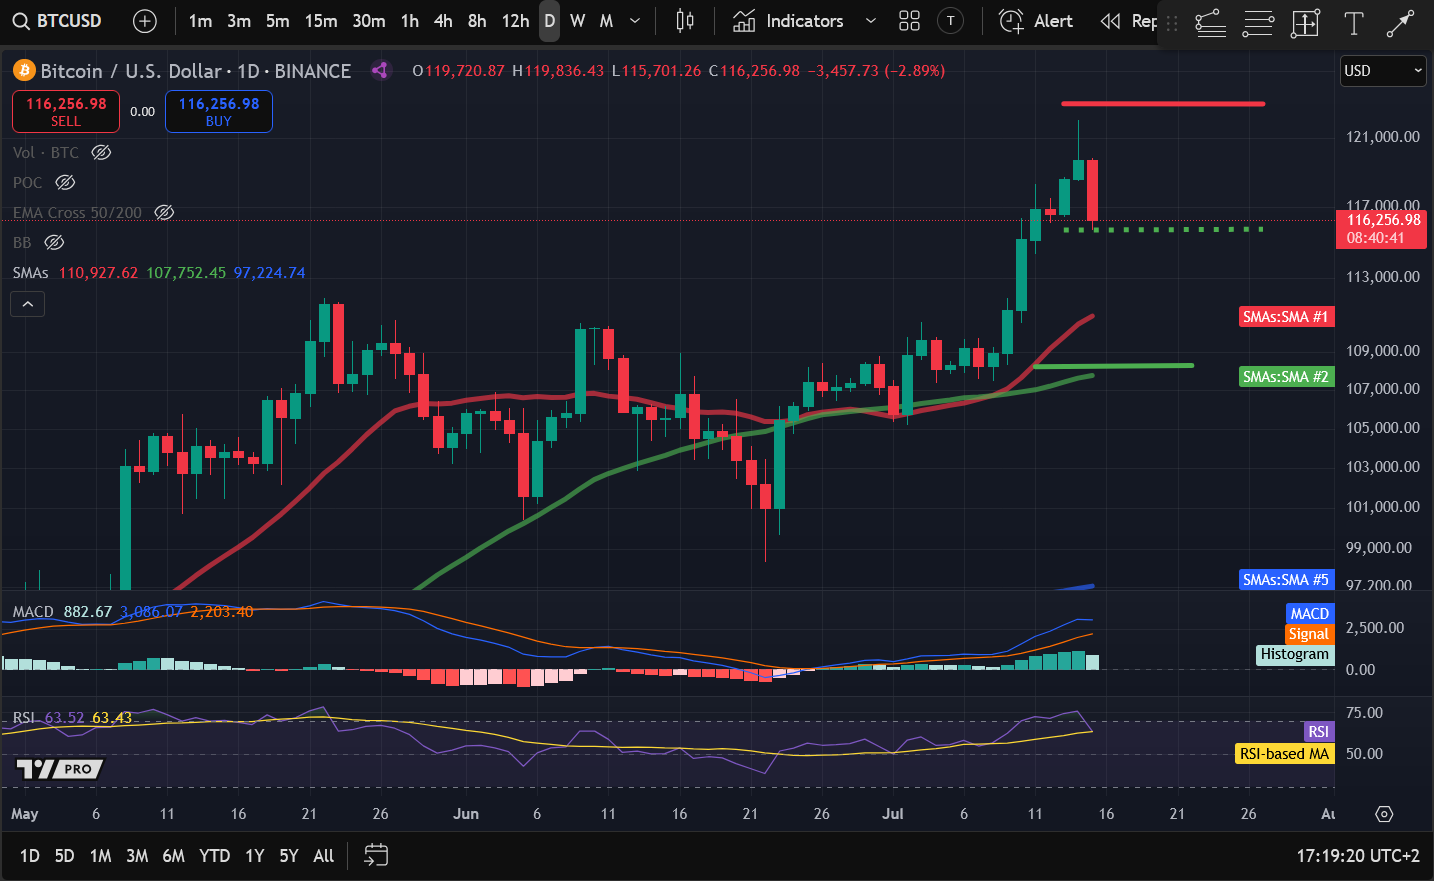Click the circled T icon in toolbar

[x=951, y=21]
